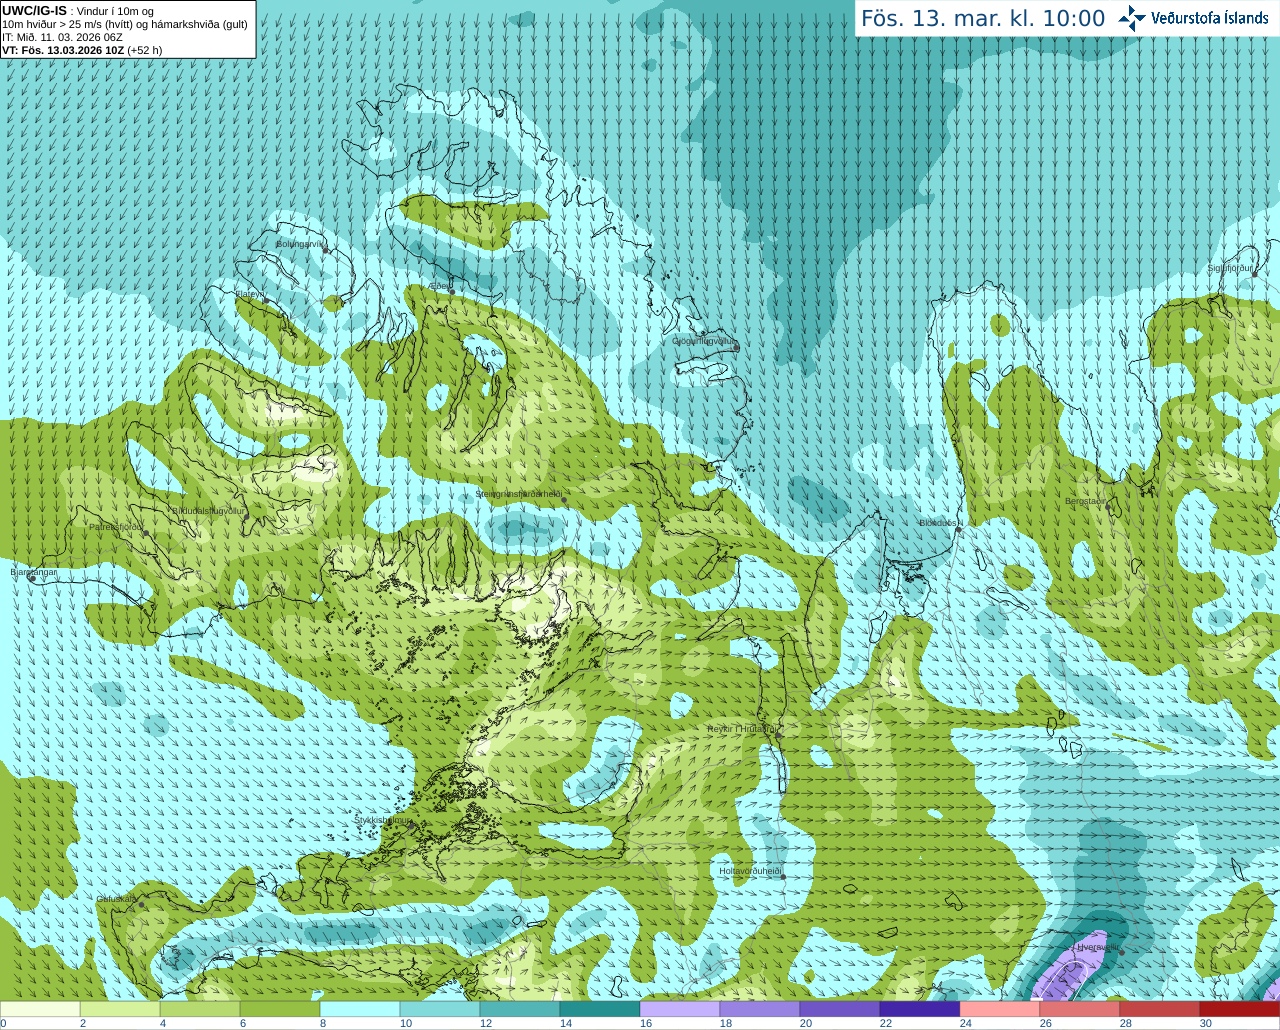Viewport: 1280px width, 1030px height.
Task: Click the Veðurstofa Íslands logo
Action: pyautogui.click(x=1195, y=18)
